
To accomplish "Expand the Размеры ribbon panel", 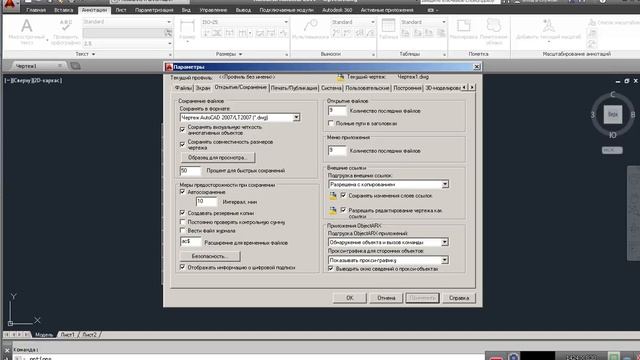I will [229, 54].
